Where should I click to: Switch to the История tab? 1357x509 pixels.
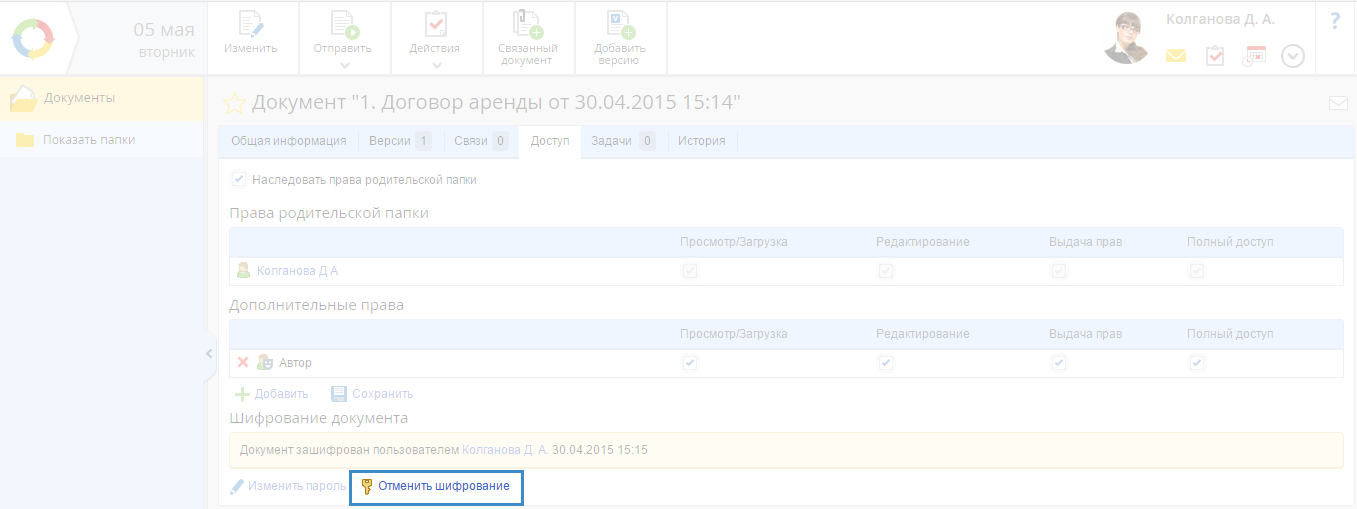click(x=701, y=141)
